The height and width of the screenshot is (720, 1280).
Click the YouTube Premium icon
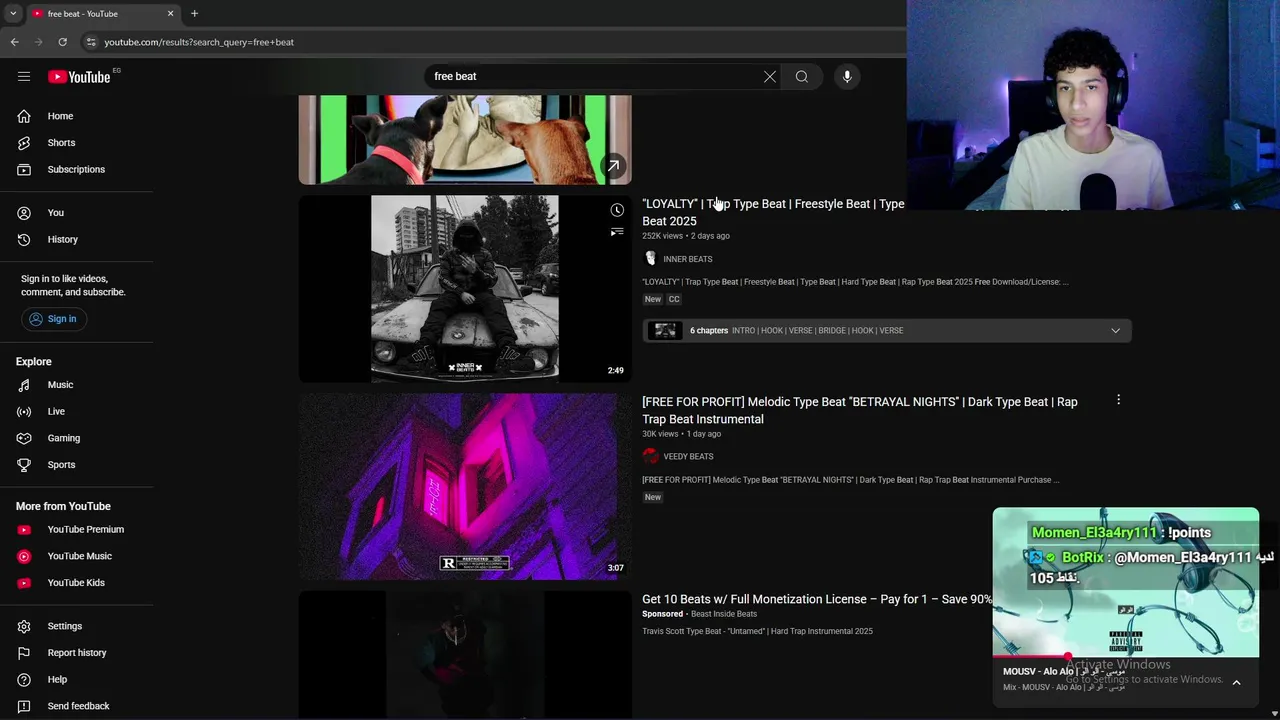[24, 529]
